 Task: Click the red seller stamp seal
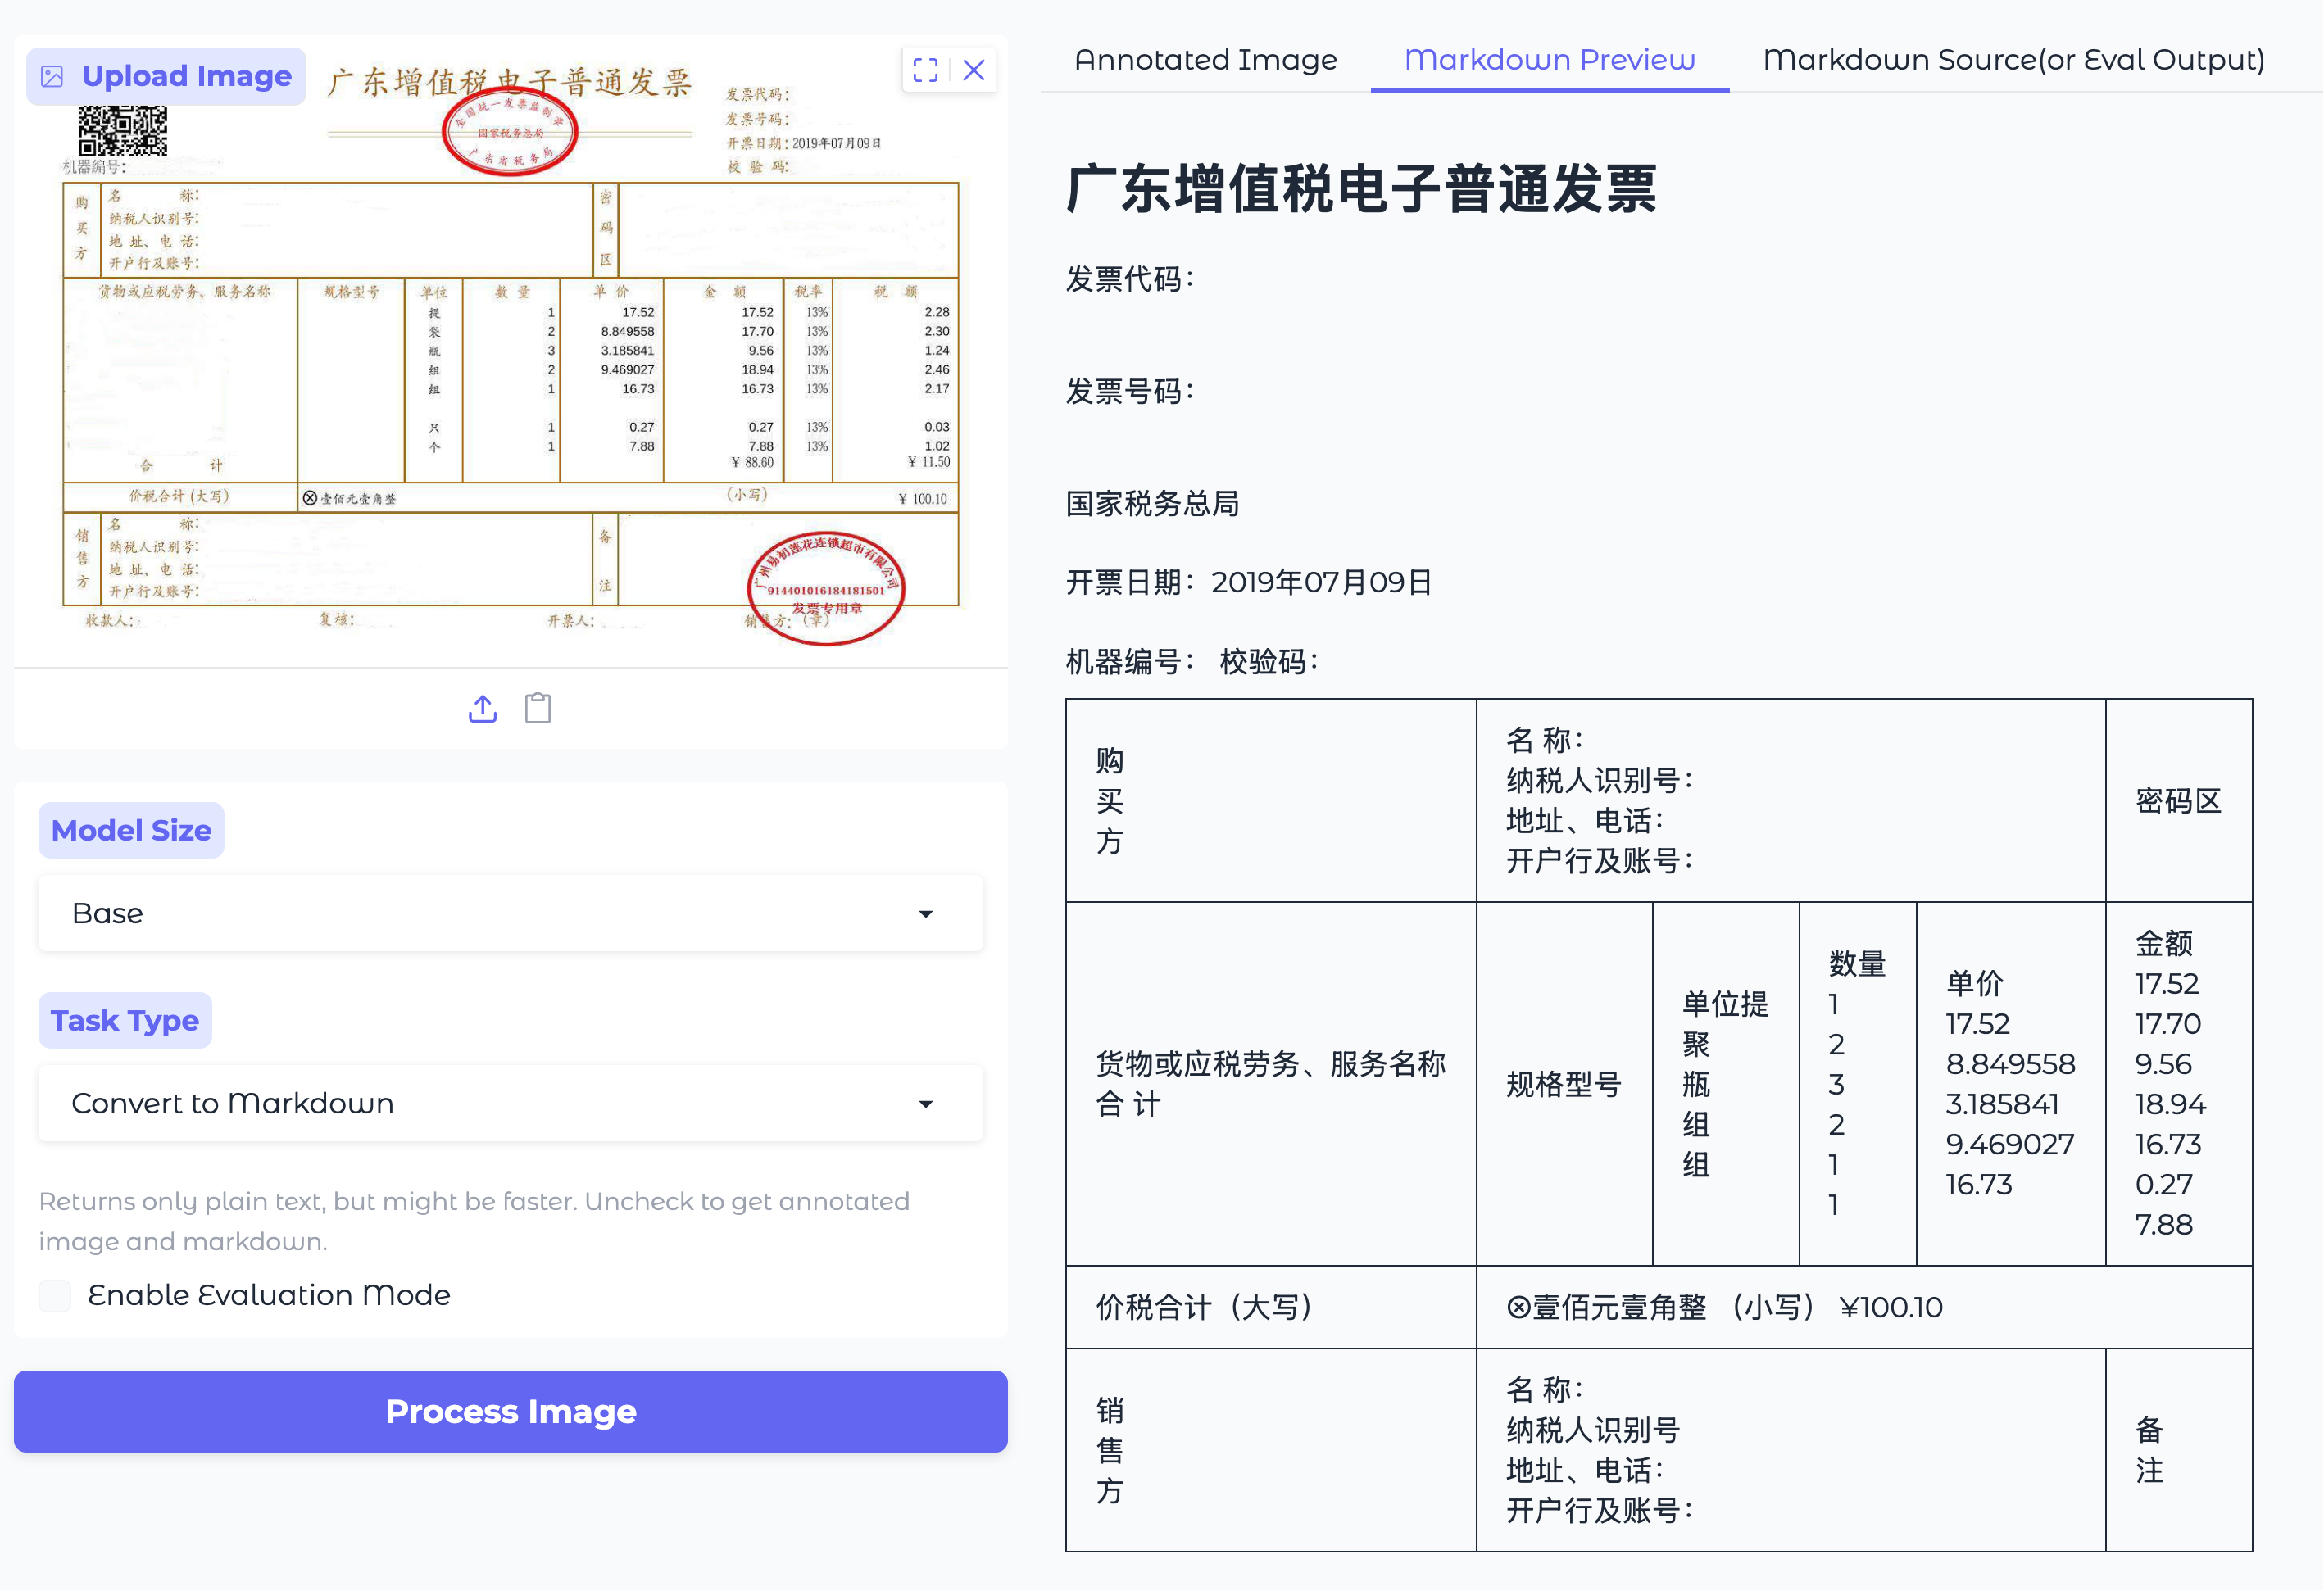point(826,588)
